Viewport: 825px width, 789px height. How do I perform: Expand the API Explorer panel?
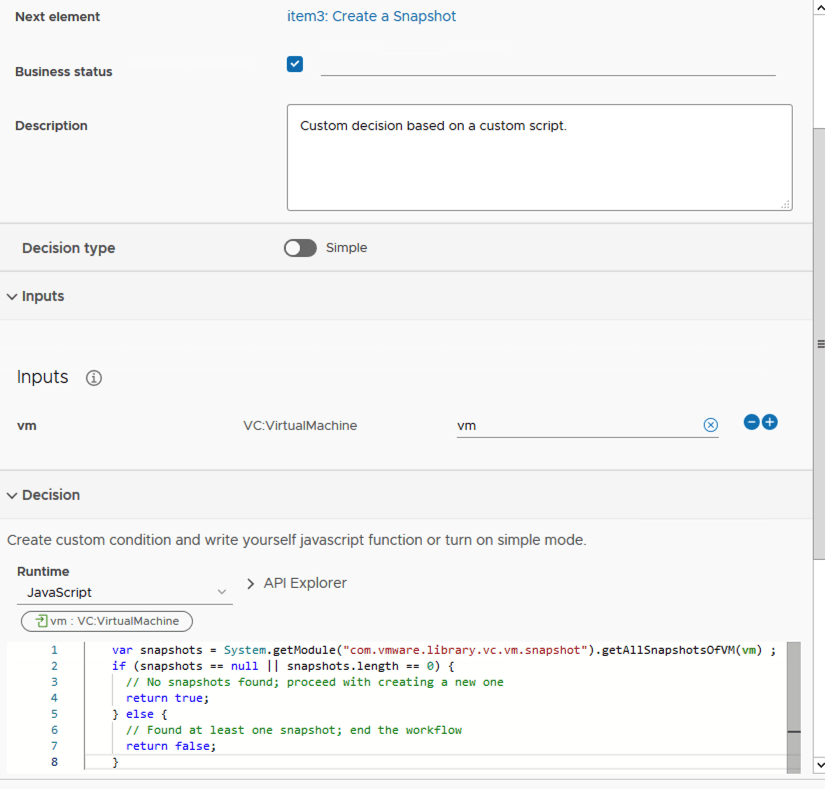point(296,583)
